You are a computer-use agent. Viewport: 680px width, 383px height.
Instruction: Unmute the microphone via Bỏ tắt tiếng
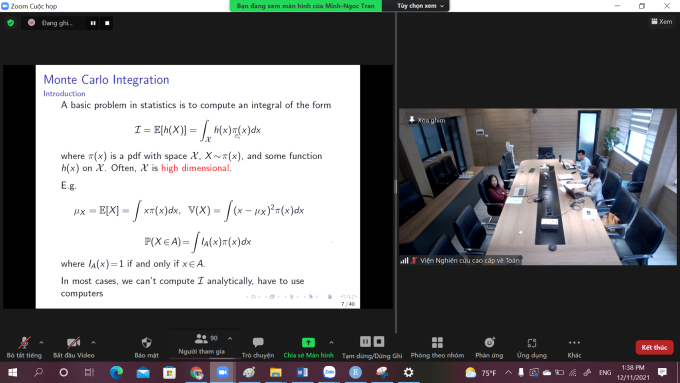[x=24, y=347]
